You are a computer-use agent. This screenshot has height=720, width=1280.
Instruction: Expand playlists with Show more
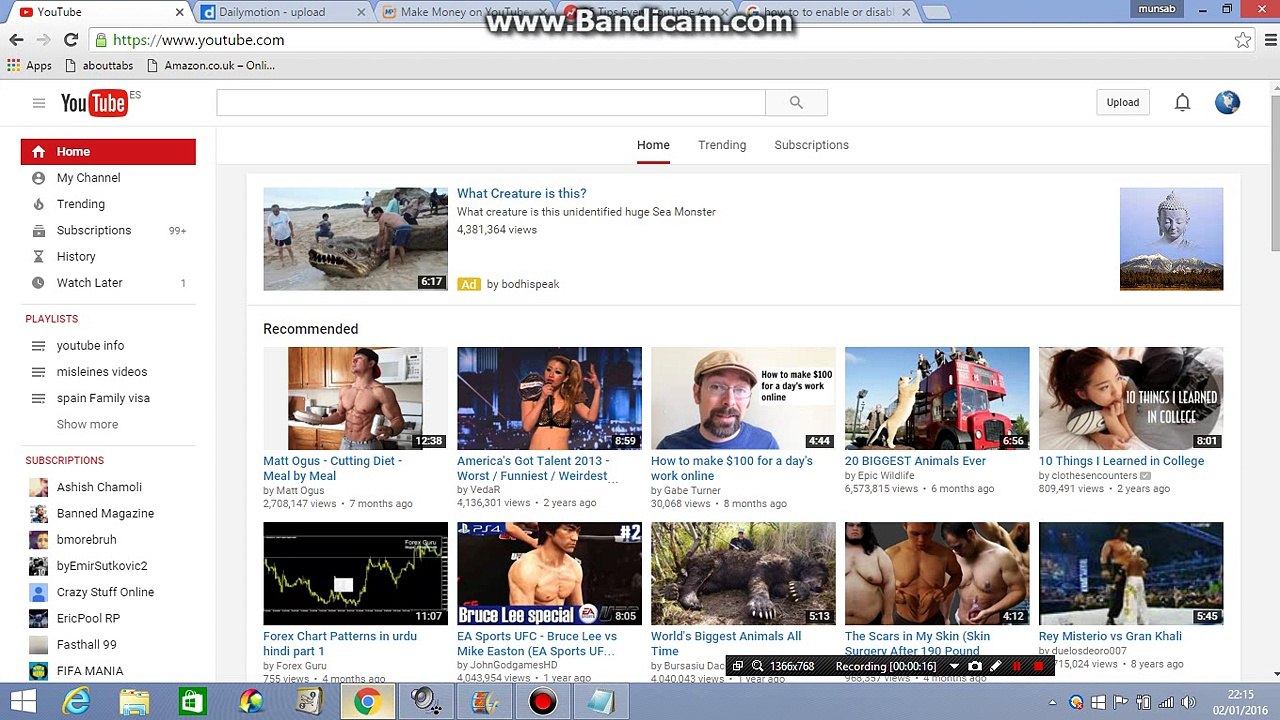(87, 424)
